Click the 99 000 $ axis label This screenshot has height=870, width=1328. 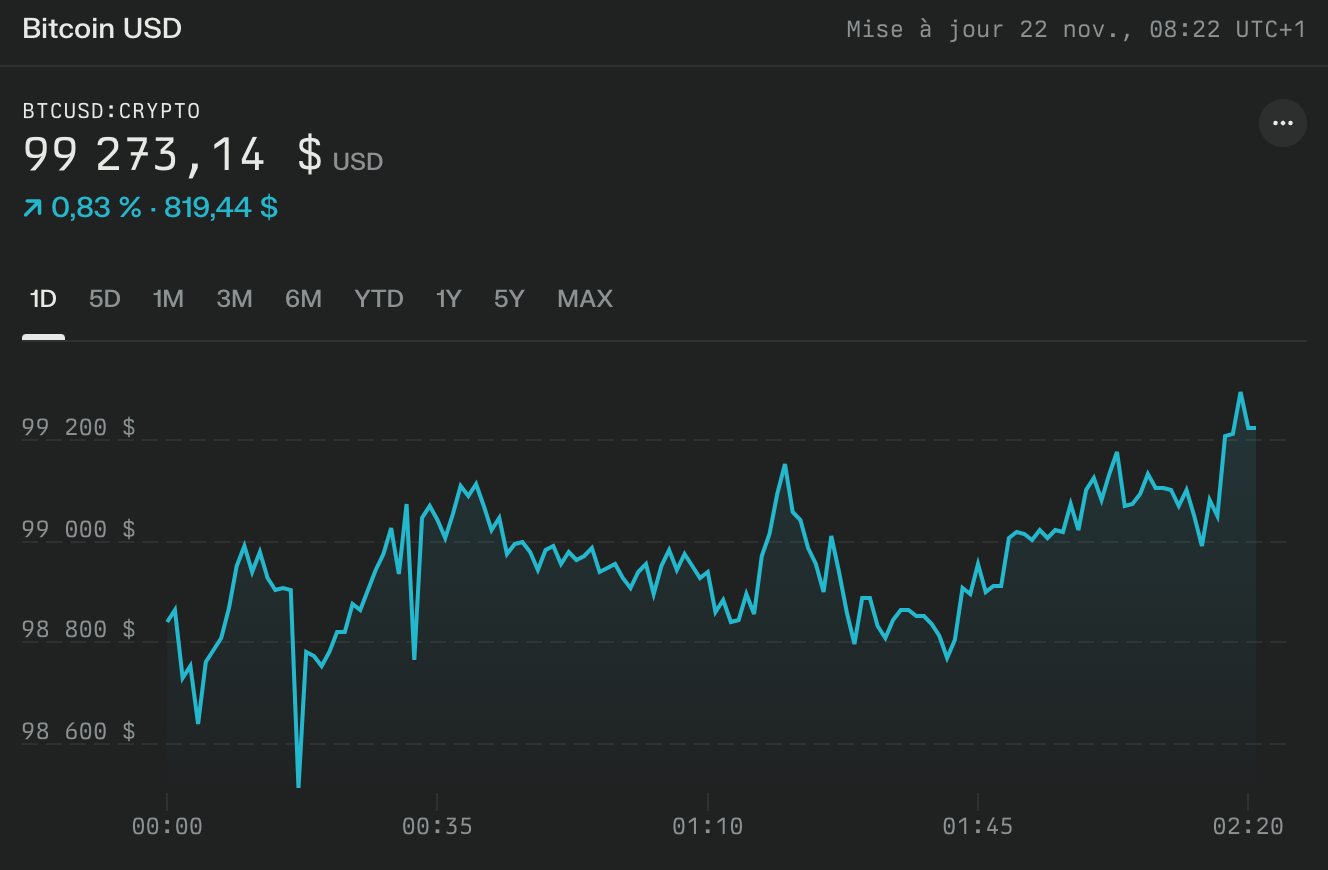(78, 529)
